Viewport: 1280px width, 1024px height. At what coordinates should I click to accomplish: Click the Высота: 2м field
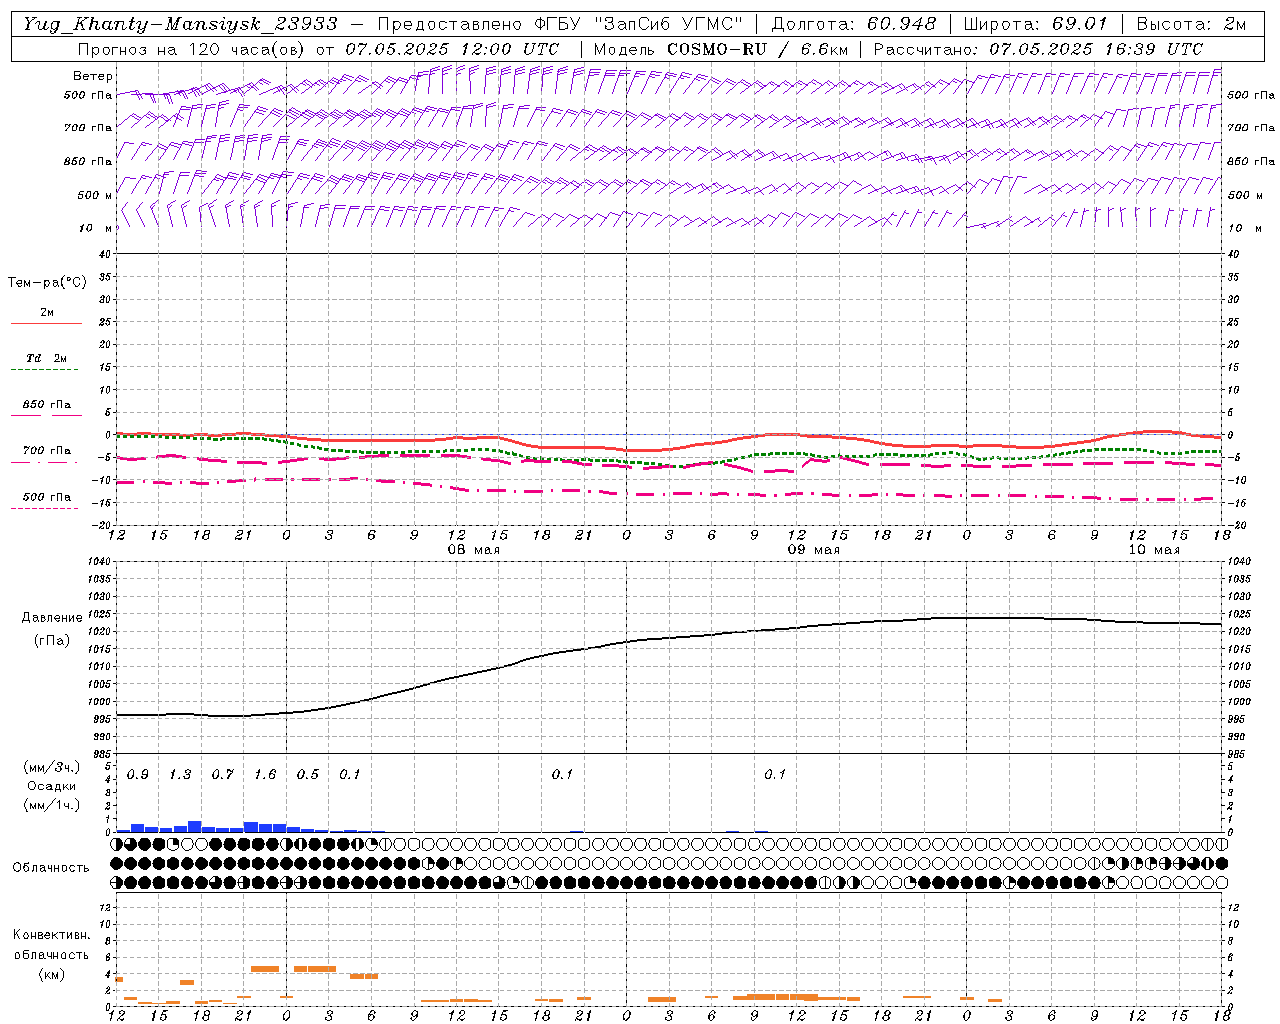click(1191, 24)
